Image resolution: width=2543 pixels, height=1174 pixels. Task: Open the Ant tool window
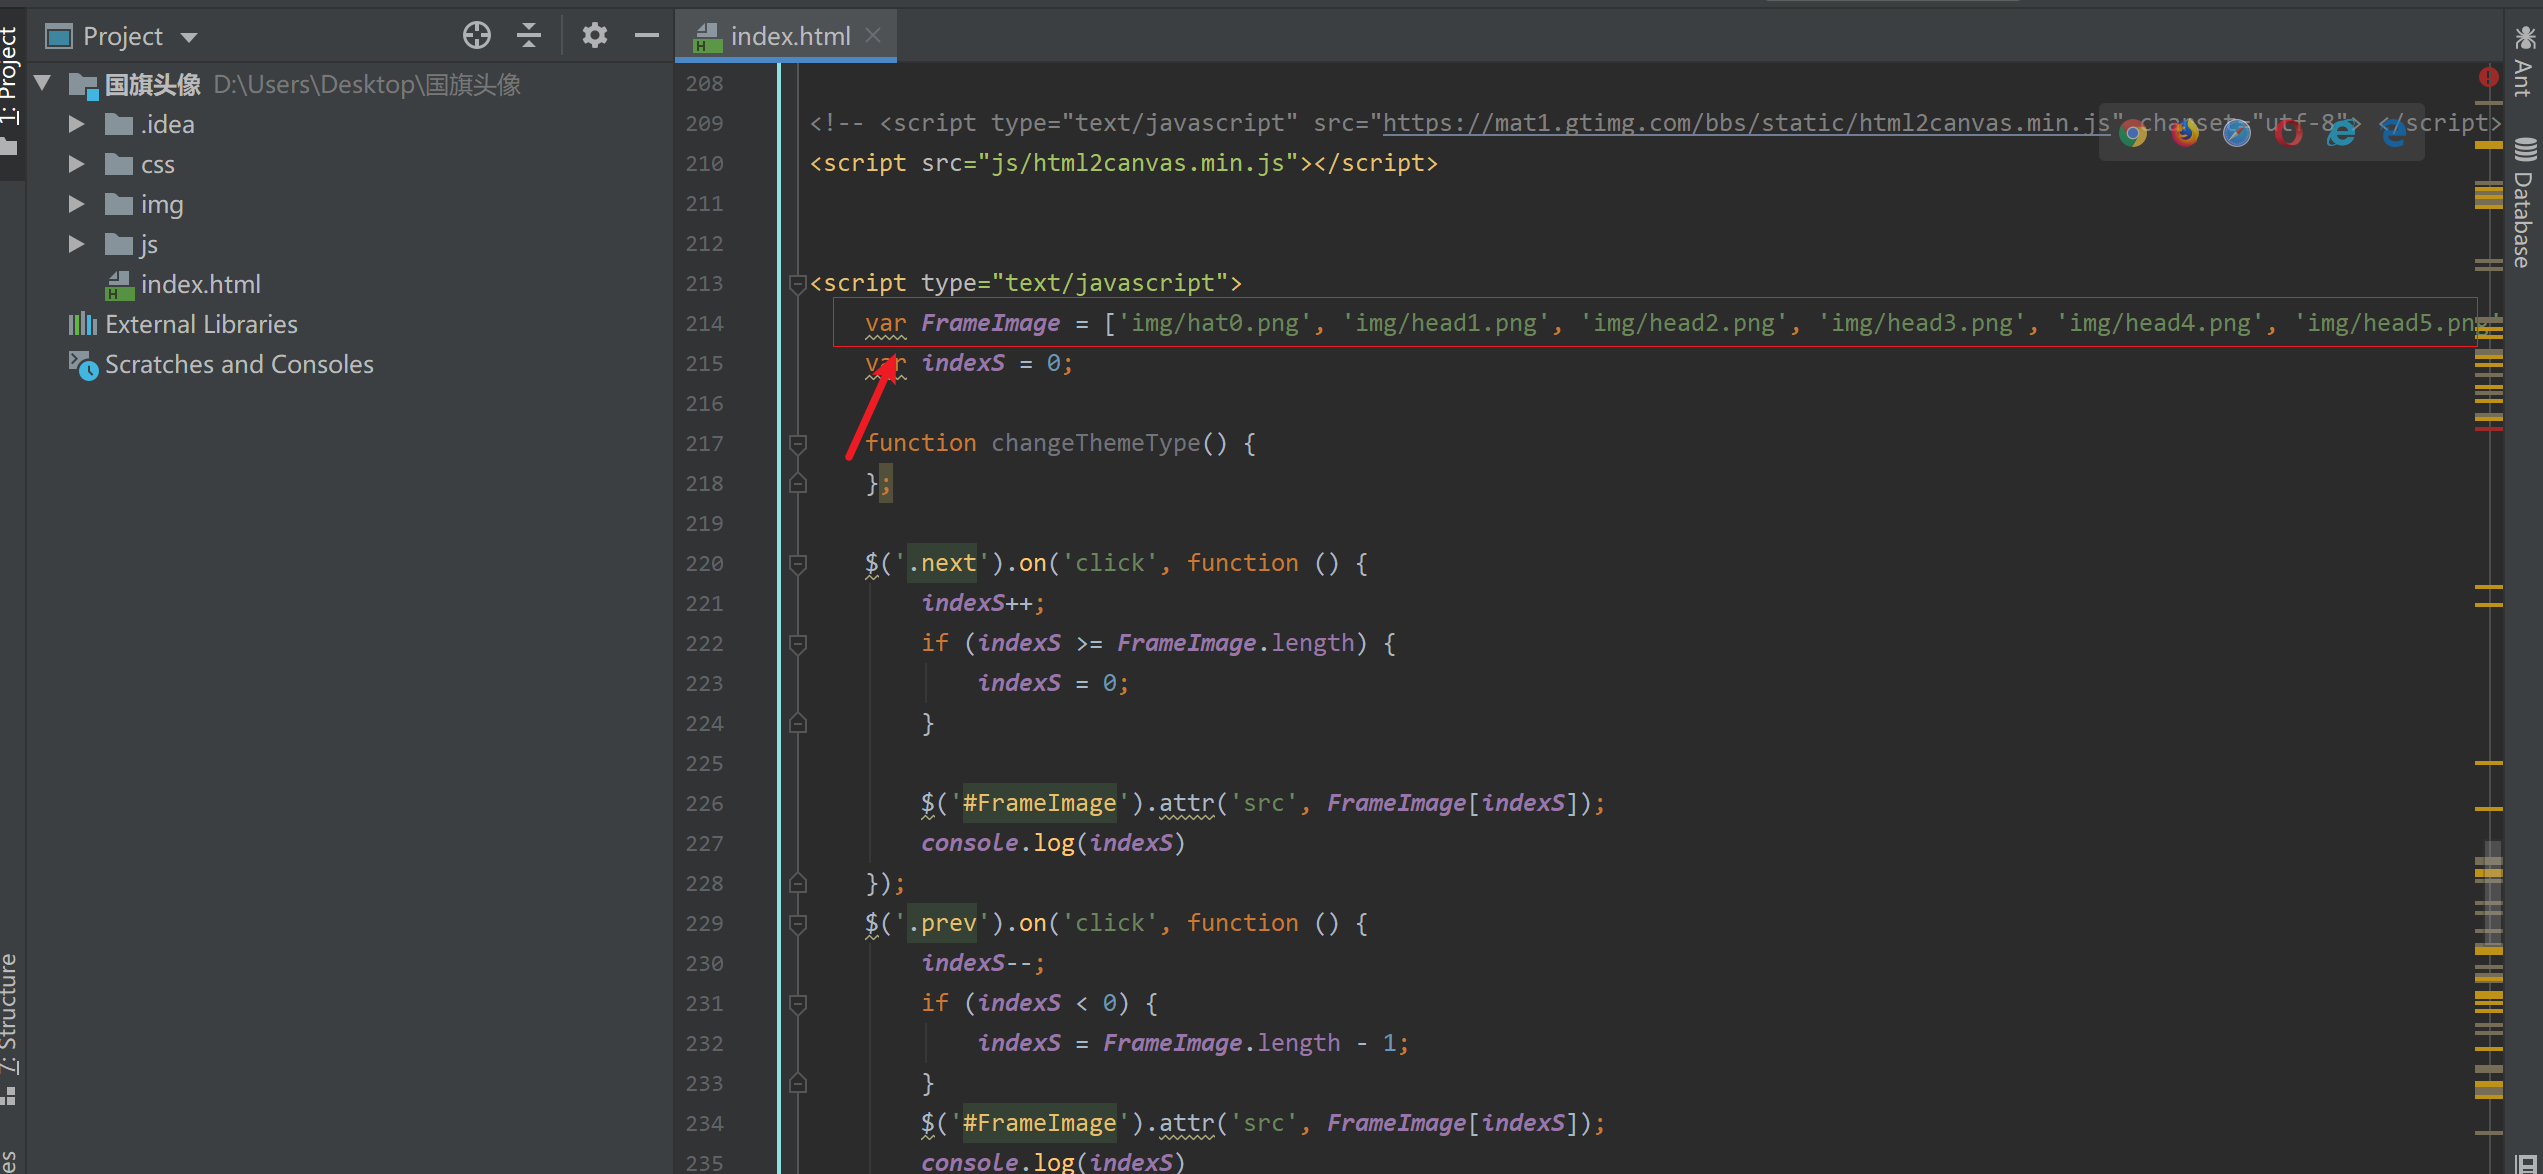2523,62
